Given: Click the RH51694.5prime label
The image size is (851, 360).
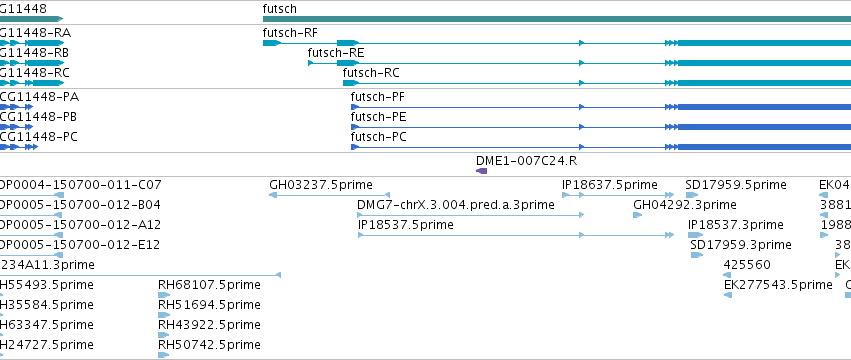Looking at the screenshot, I should pyautogui.click(x=209, y=305).
